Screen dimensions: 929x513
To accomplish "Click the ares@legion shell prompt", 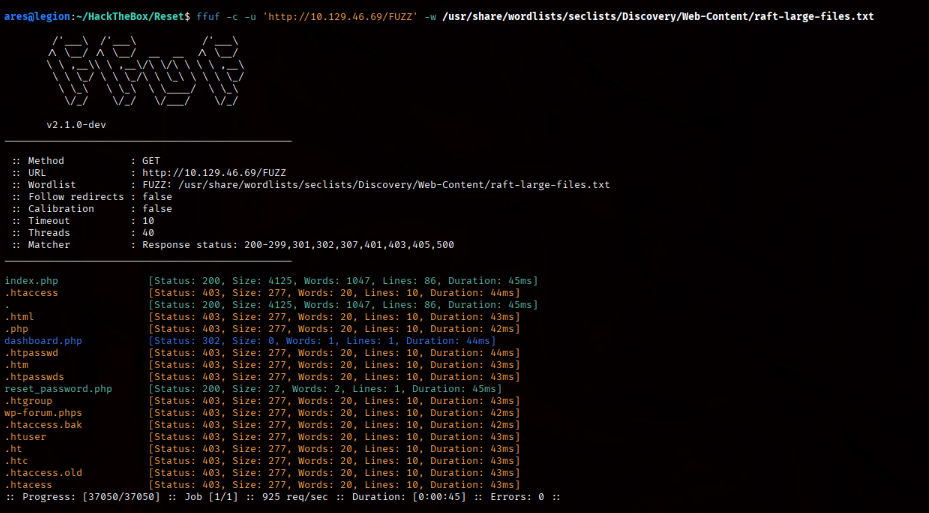I will point(37,17).
